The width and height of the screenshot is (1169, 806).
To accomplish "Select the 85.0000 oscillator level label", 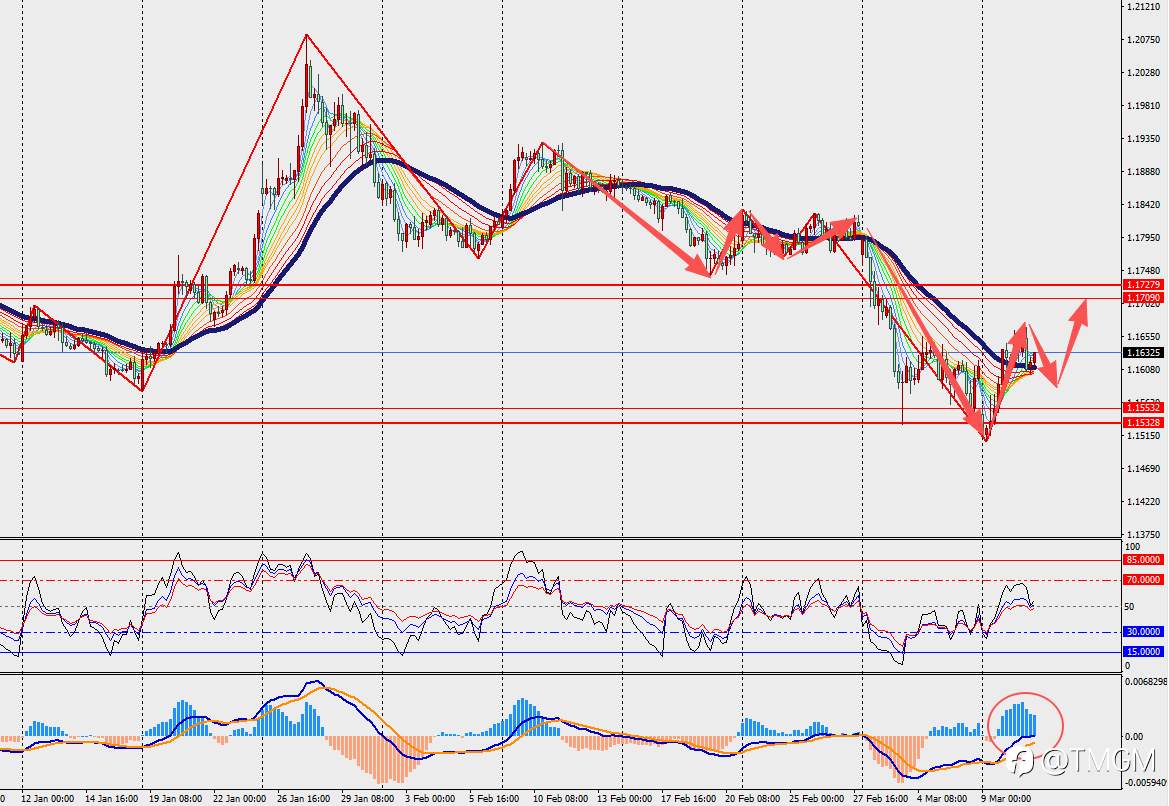I will (1143, 560).
